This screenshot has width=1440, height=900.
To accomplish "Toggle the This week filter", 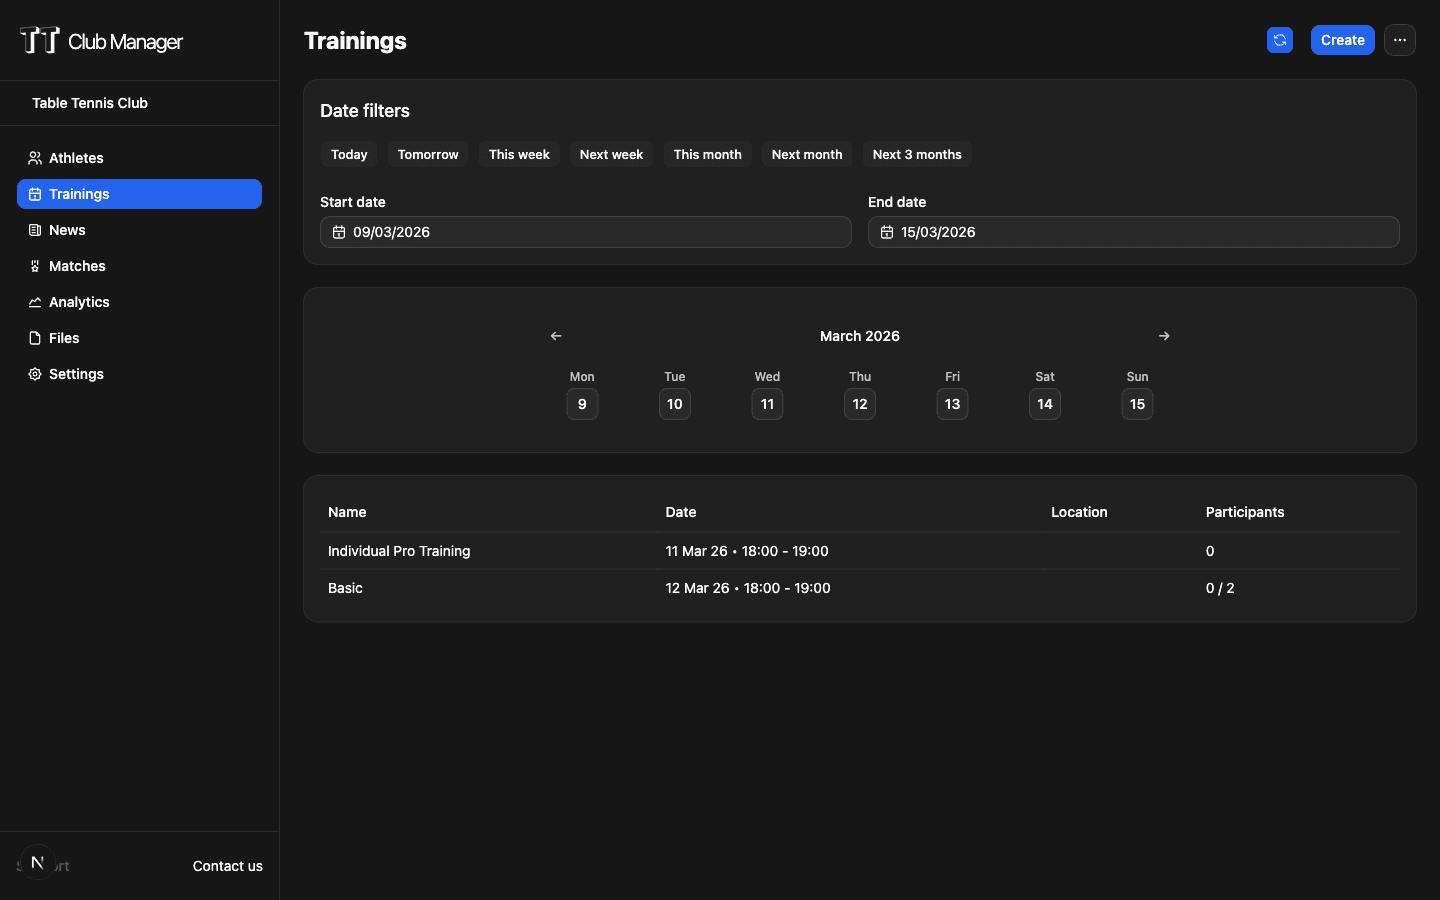I will [518, 154].
